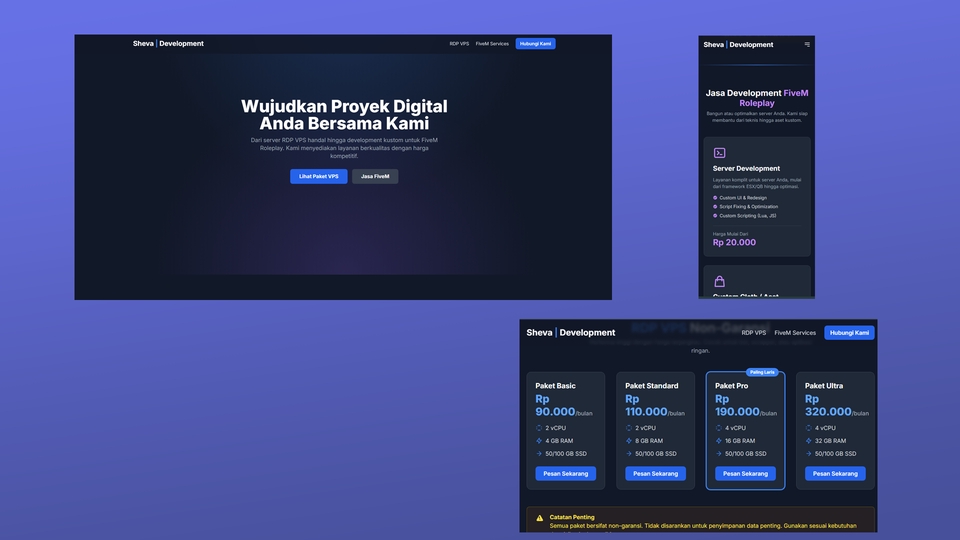Click the SSD arrow icon in Paket Pro
The image size is (960, 540).
[719, 454]
